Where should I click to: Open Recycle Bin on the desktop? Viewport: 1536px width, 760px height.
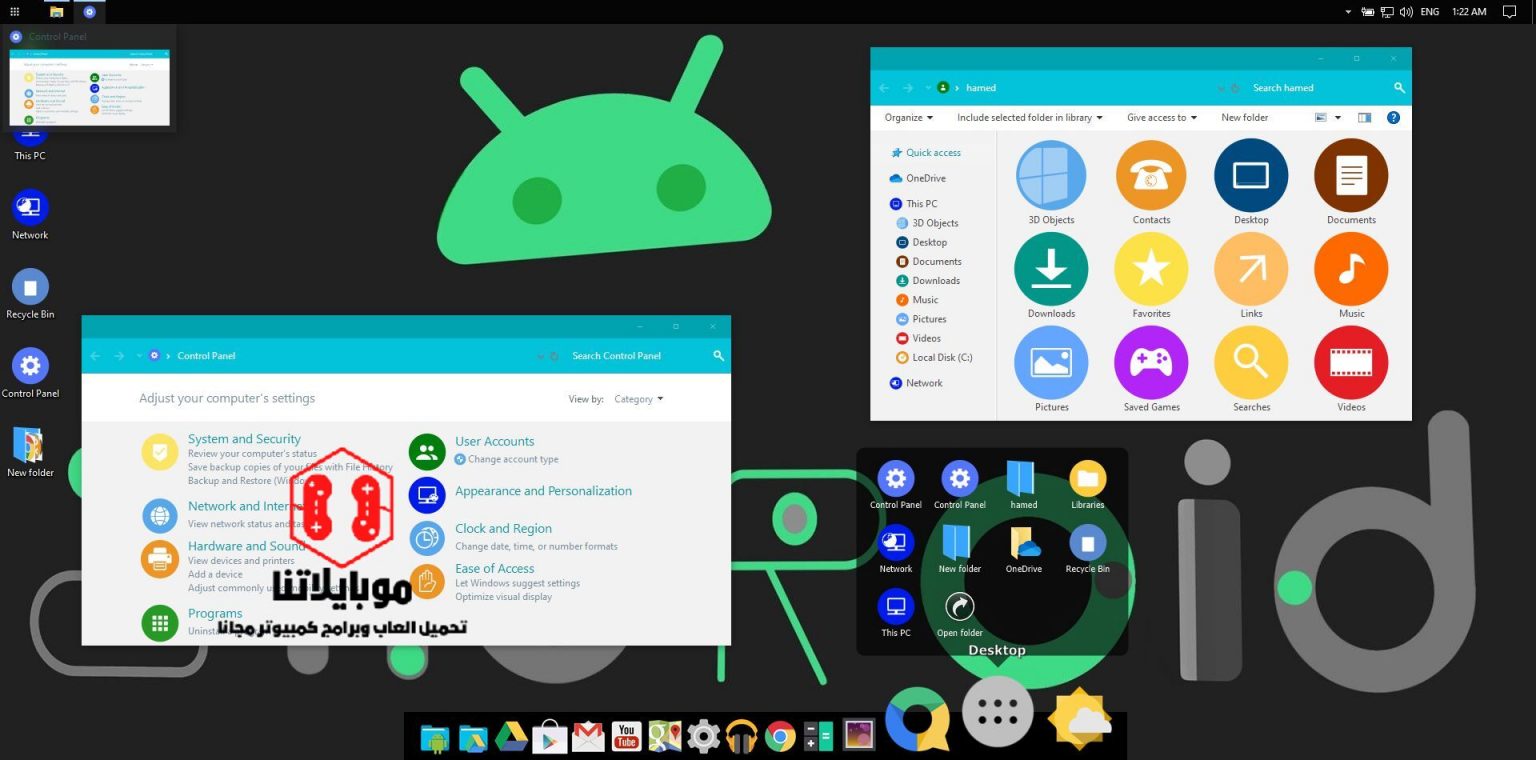[30, 293]
